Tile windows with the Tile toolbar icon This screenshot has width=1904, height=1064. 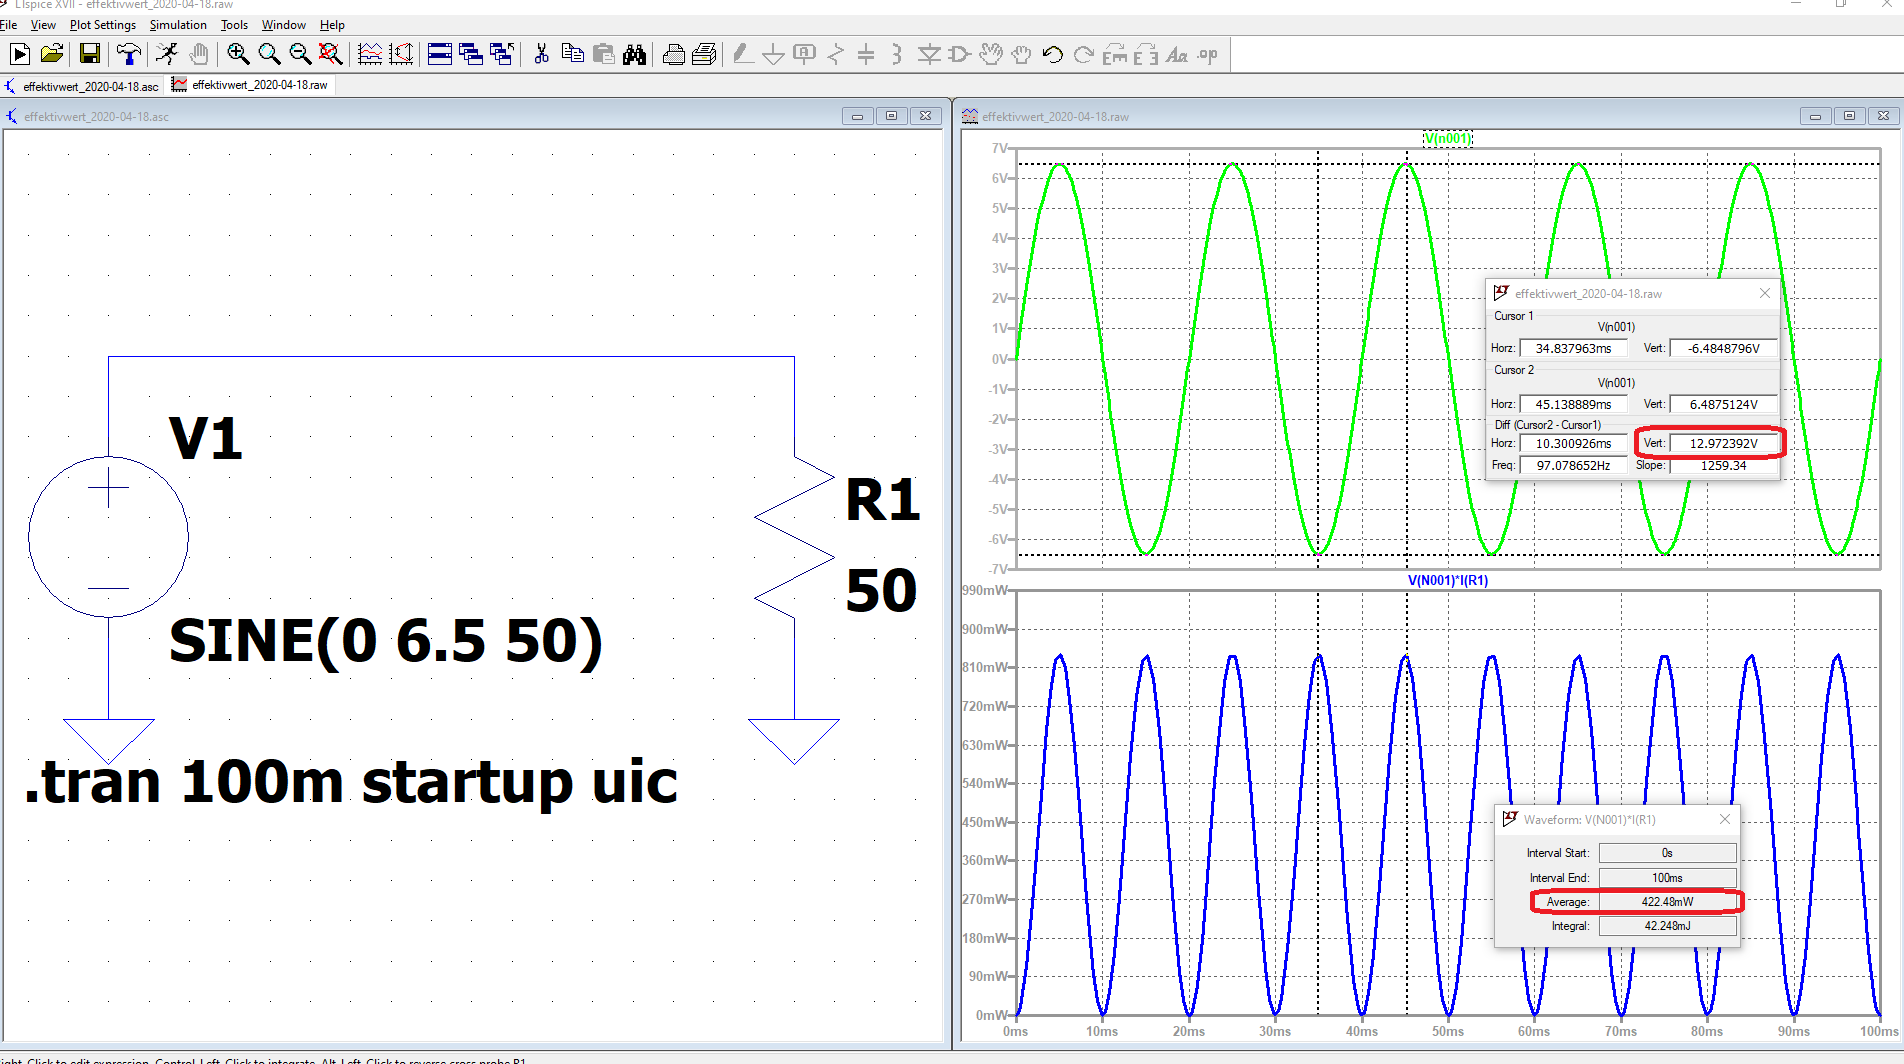tap(440, 54)
